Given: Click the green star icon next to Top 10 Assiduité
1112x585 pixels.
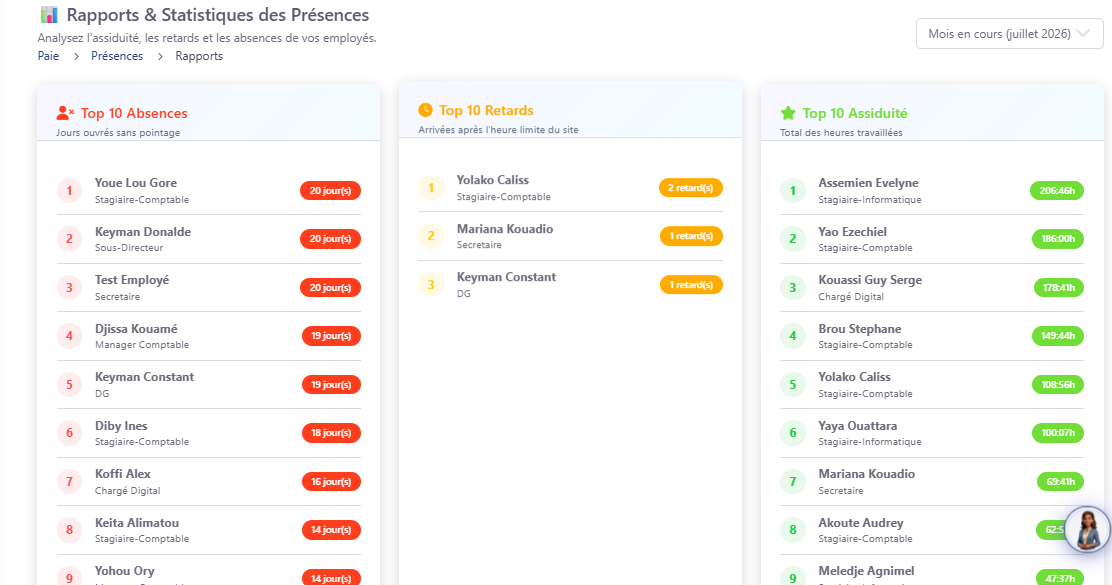Looking at the screenshot, I should coord(788,113).
